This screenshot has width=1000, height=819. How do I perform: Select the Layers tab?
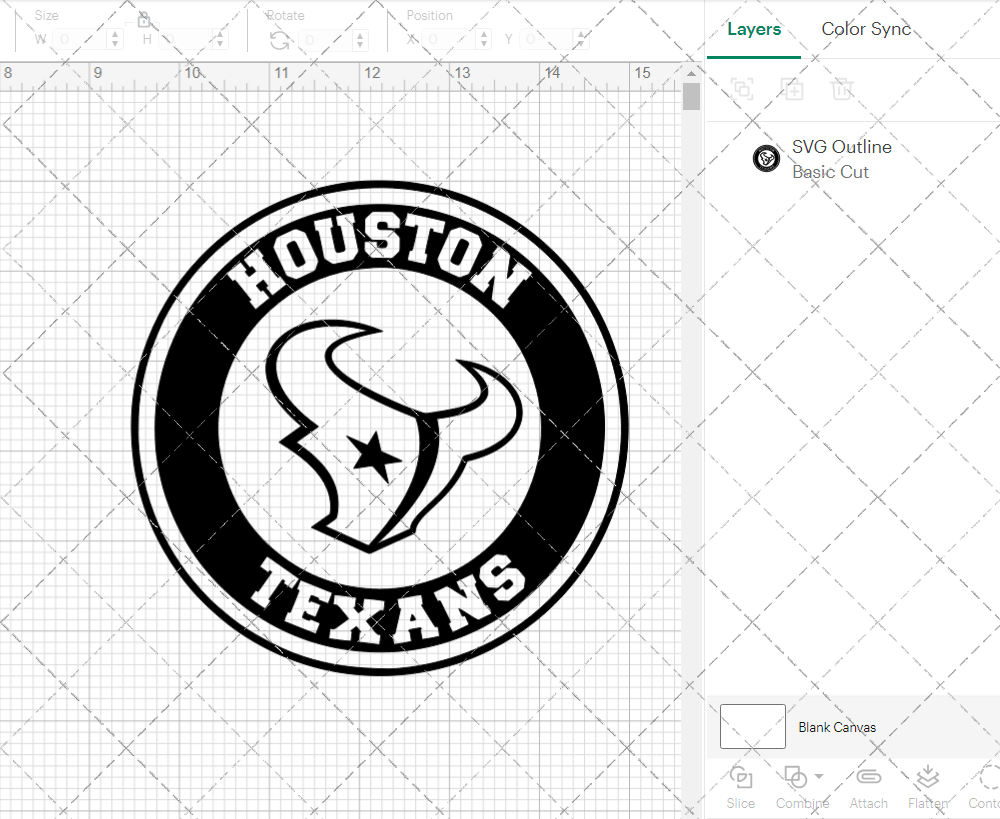pos(754,29)
